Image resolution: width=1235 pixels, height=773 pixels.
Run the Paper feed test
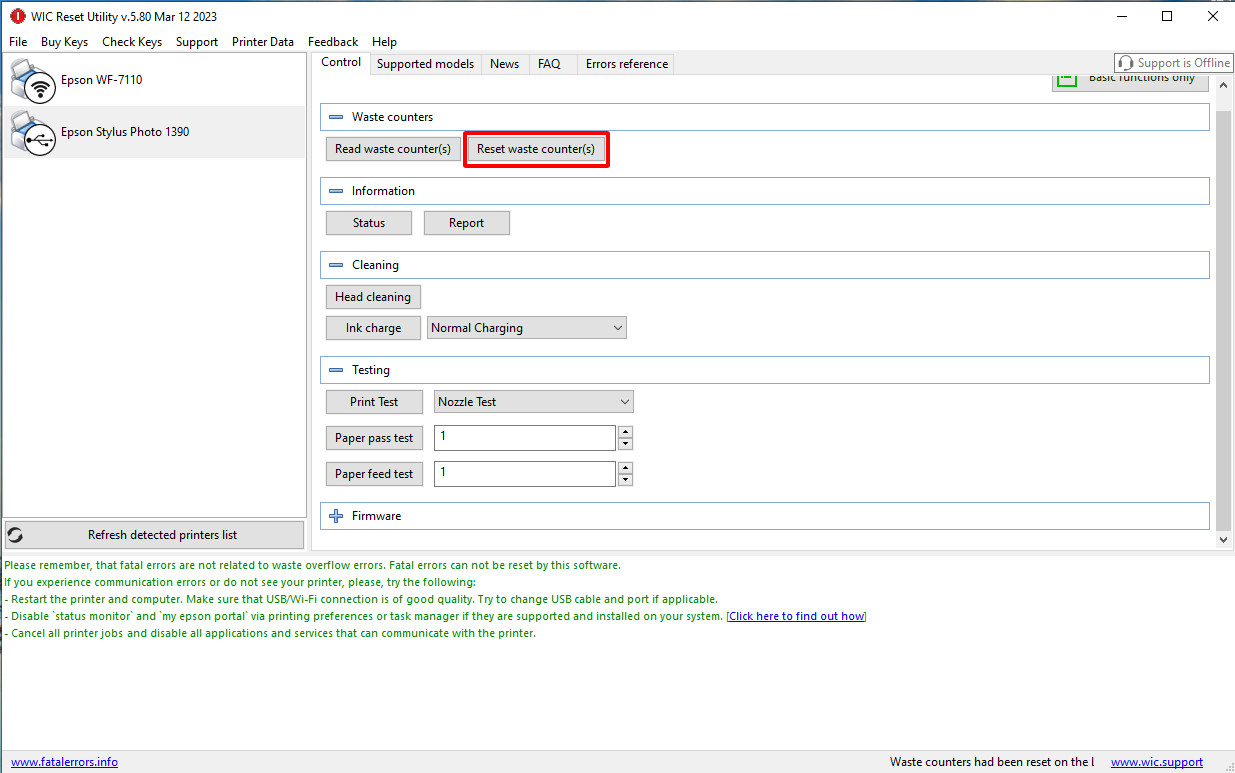(x=374, y=474)
